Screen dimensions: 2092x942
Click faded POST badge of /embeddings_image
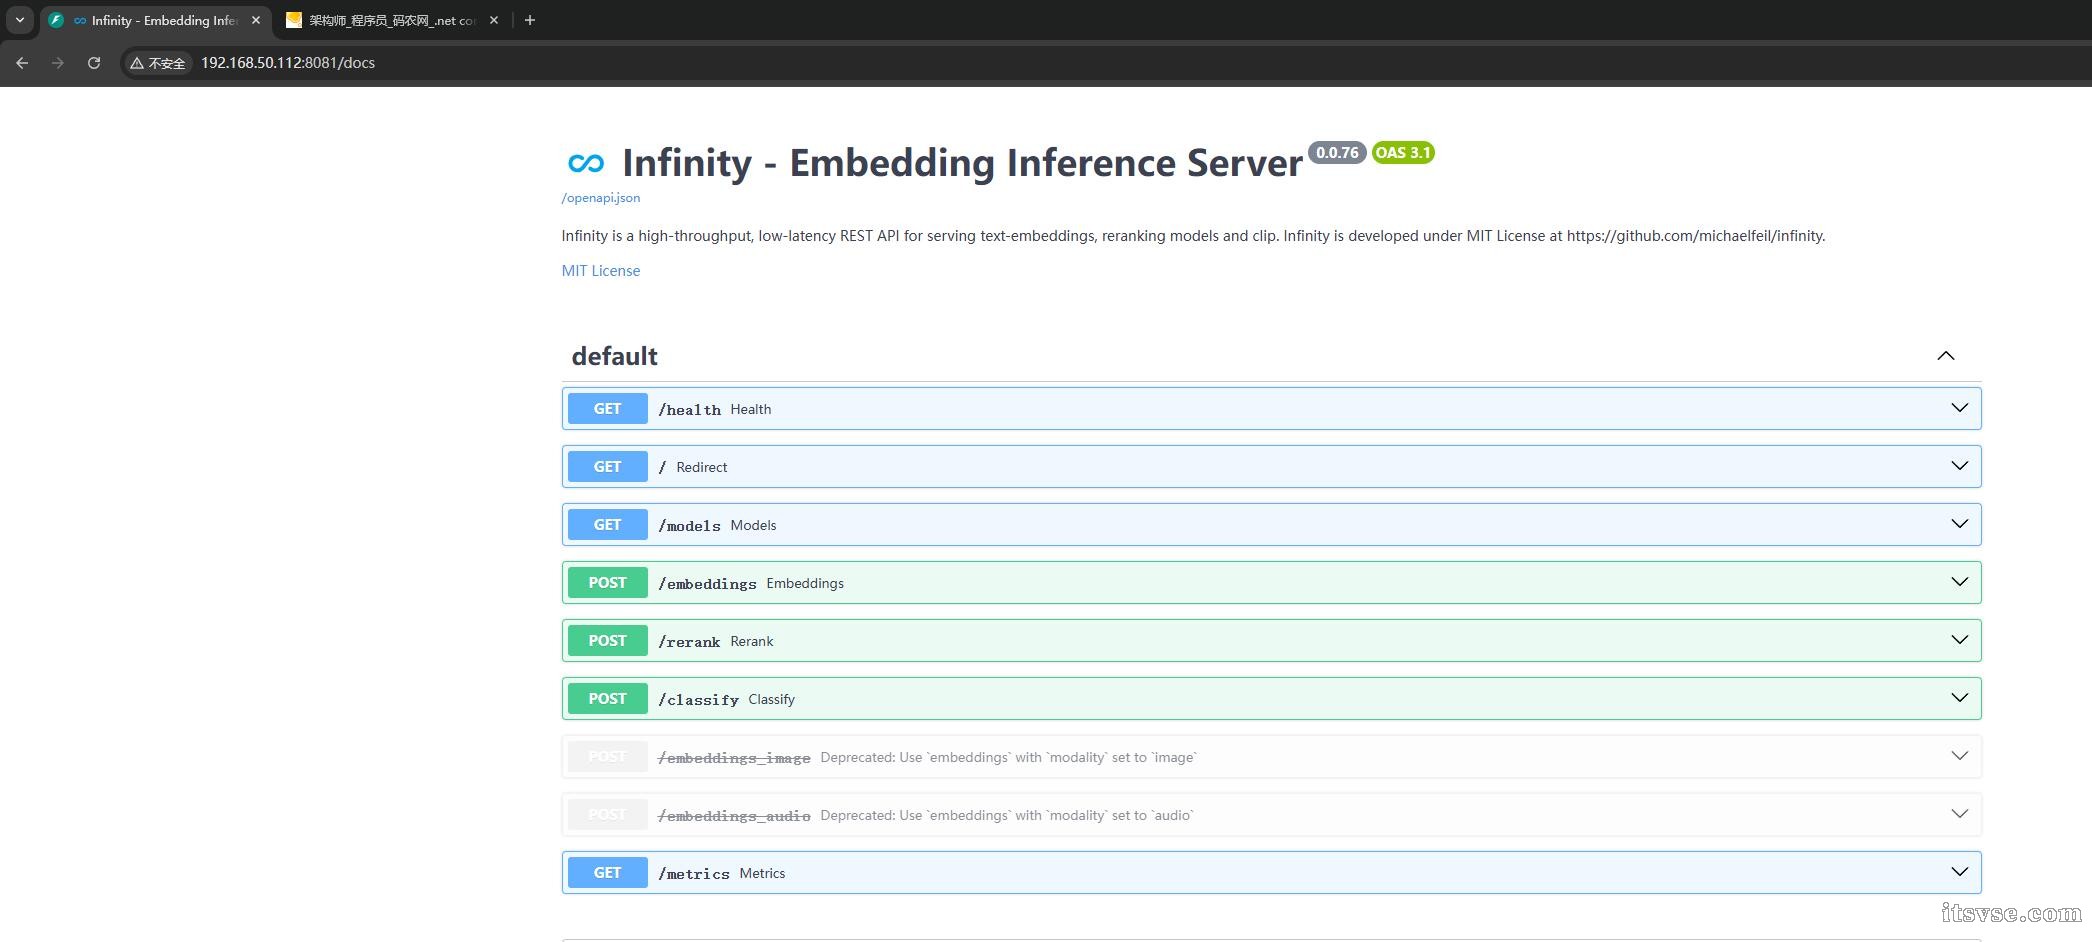click(608, 756)
